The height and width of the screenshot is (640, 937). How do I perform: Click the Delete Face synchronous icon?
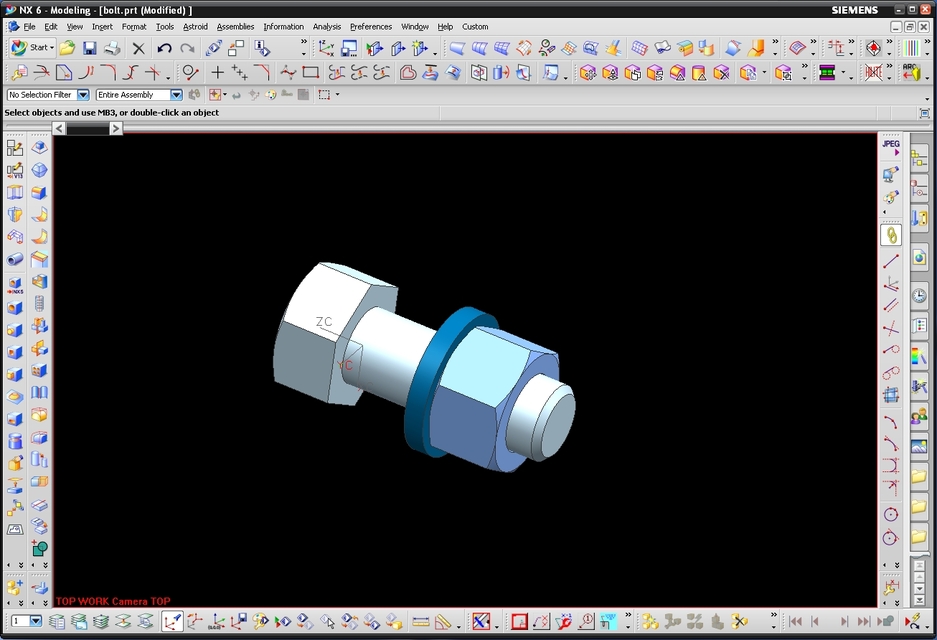722,73
